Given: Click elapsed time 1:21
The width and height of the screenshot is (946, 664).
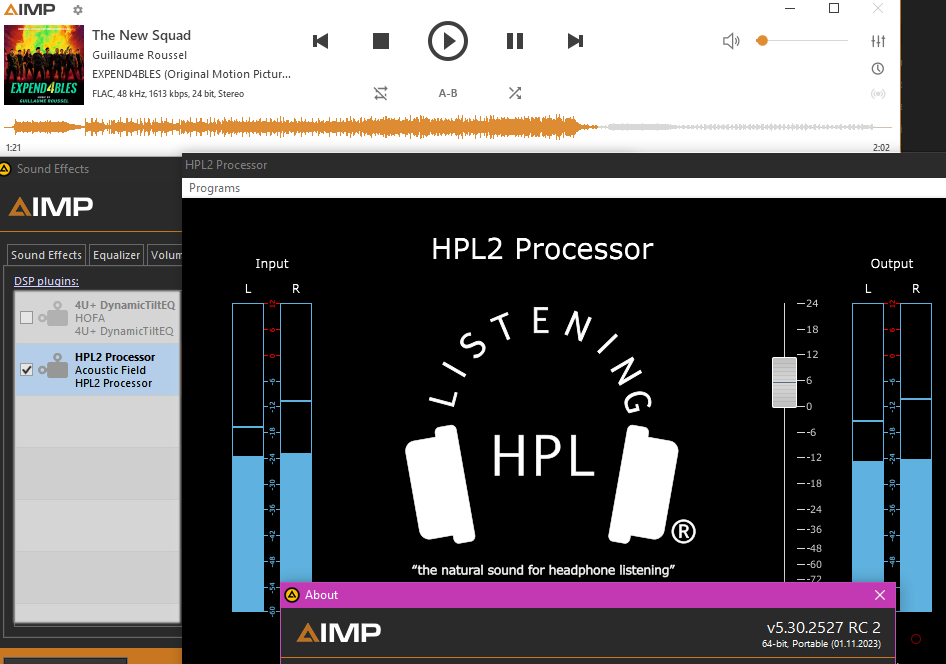Looking at the screenshot, I should [13, 147].
